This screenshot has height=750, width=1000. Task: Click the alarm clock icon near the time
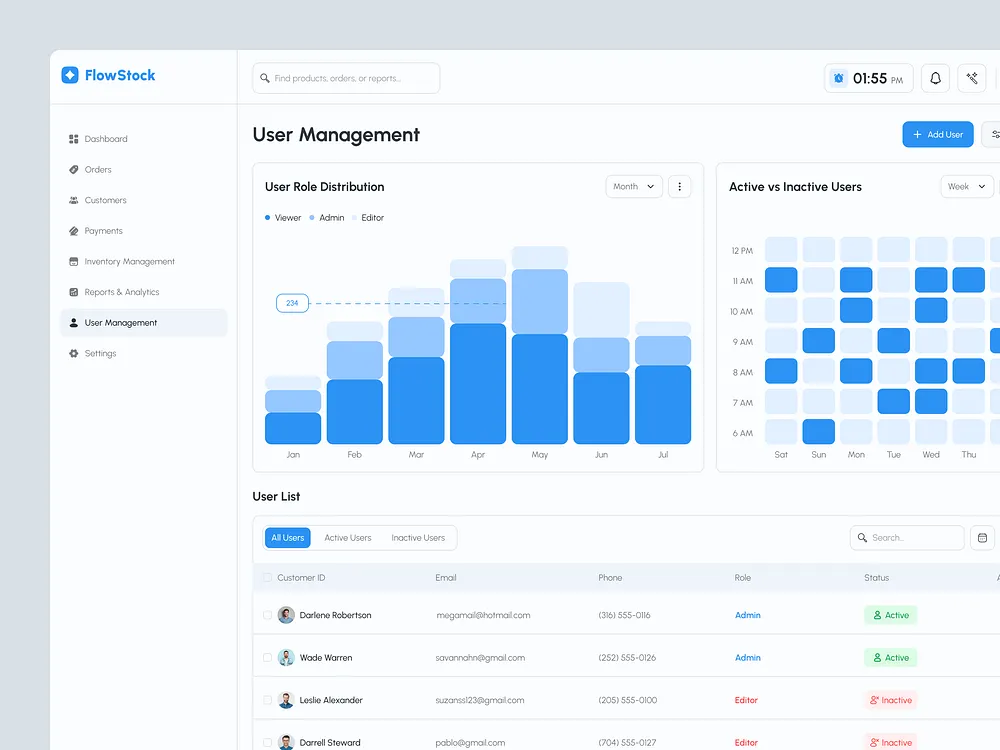[837, 77]
